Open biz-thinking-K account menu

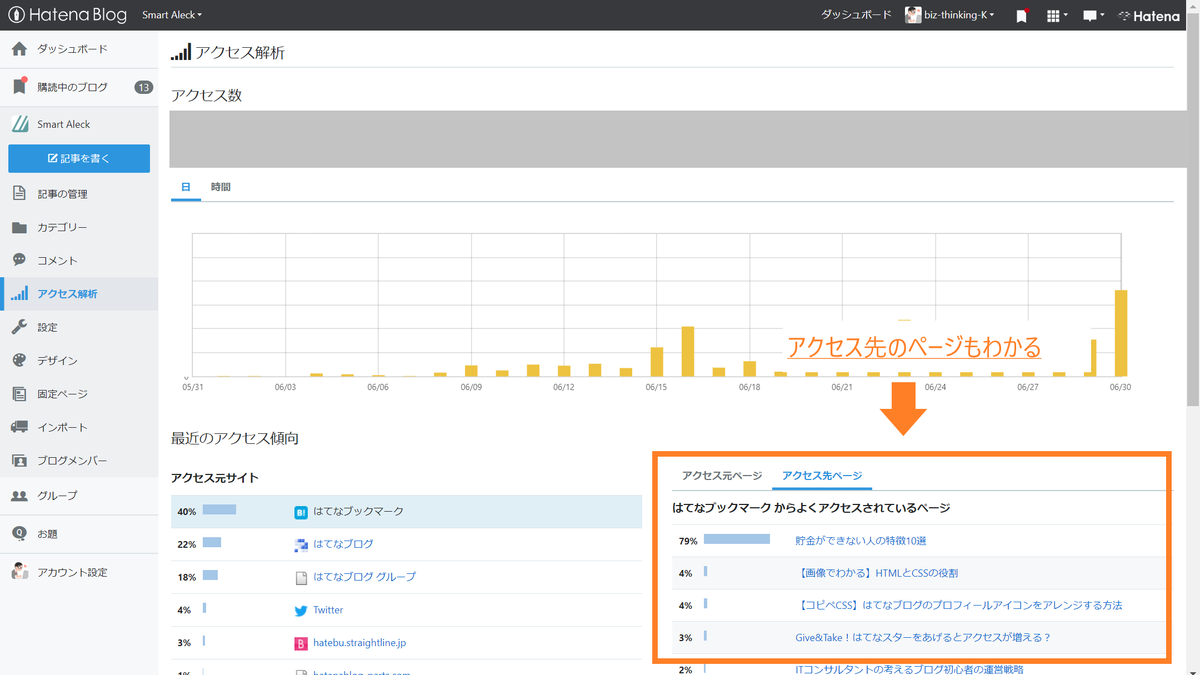[x=950, y=15]
